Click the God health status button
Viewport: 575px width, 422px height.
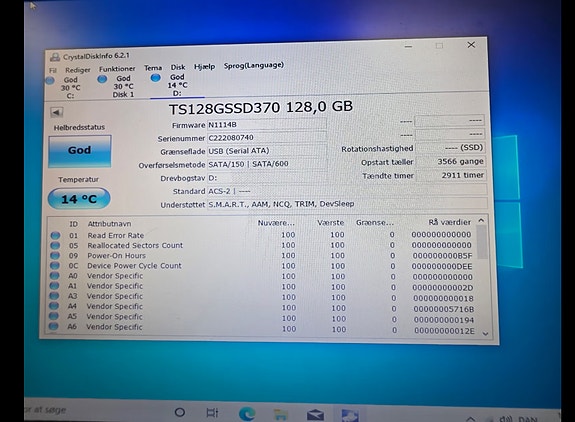(80, 151)
